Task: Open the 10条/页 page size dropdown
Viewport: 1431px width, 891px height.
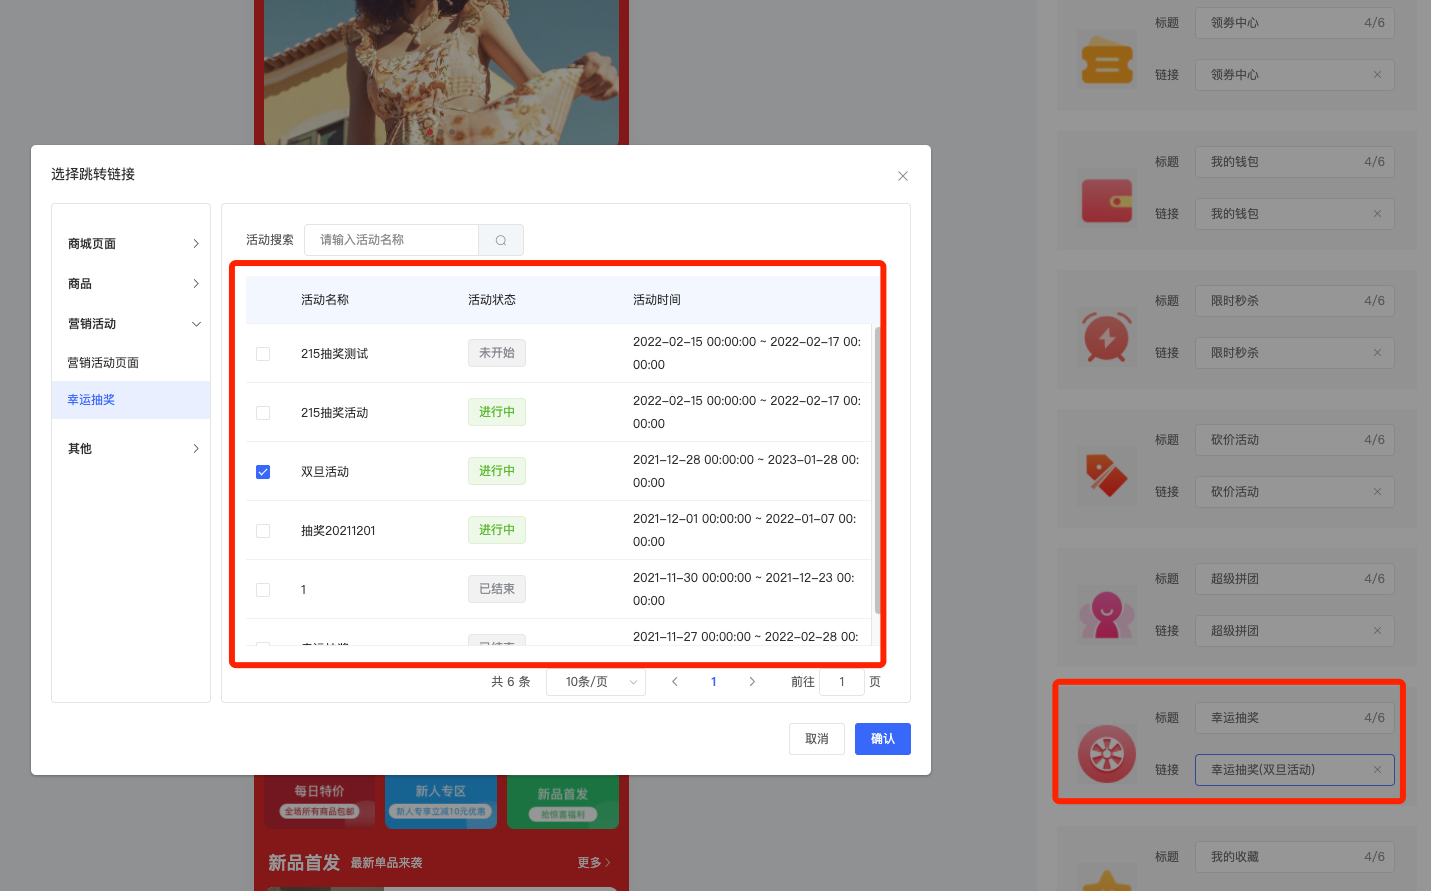Action: click(x=596, y=682)
